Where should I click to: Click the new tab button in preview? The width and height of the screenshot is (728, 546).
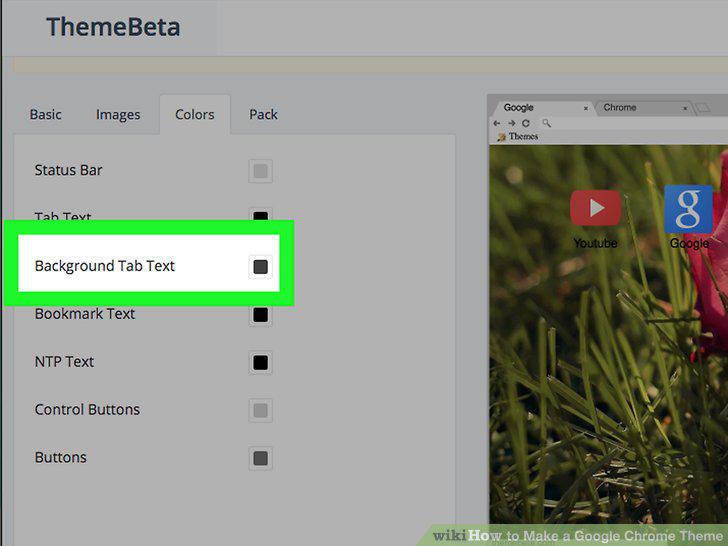tap(703, 108)
